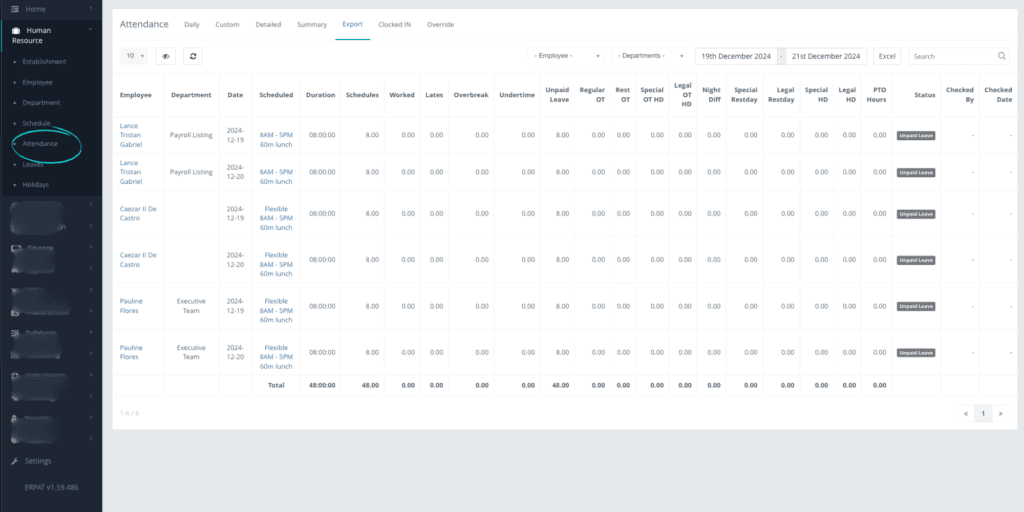This screenshot has width=1024, height=512.
Task: Expand the Home menu chevron
Action: coord(91,8)
